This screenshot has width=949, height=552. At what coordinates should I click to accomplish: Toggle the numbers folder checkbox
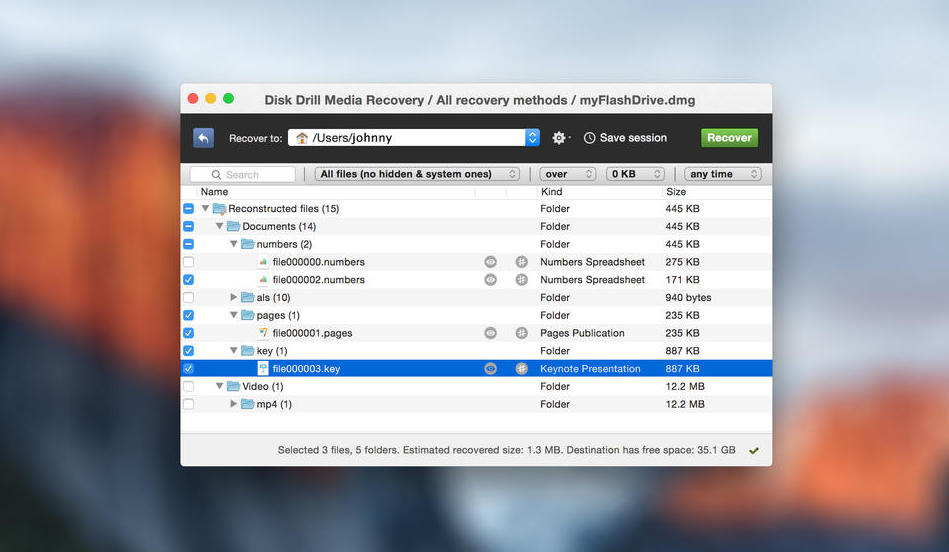pyautogui.click(x=188, y=244)
